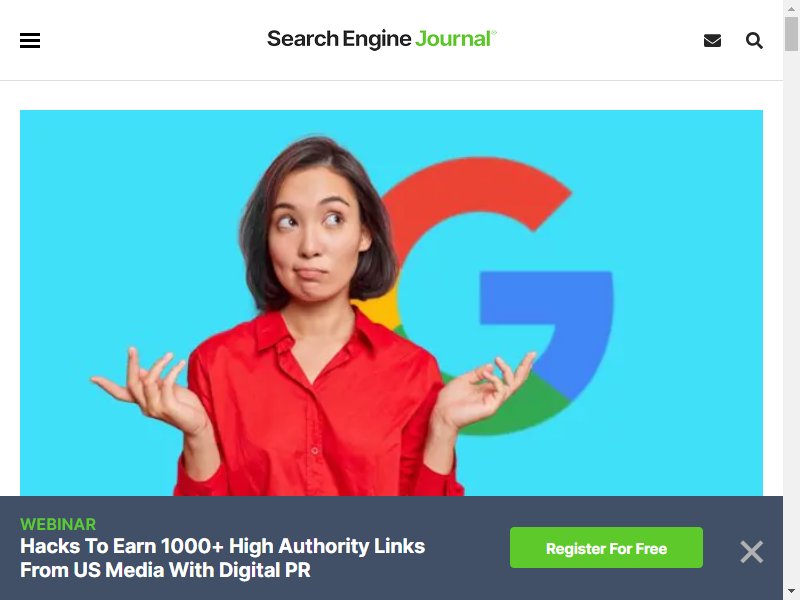Click the Search Engine Journal logo
Image resolution: width=800 pixels, height=600 pixels.
tap(382, 39)
